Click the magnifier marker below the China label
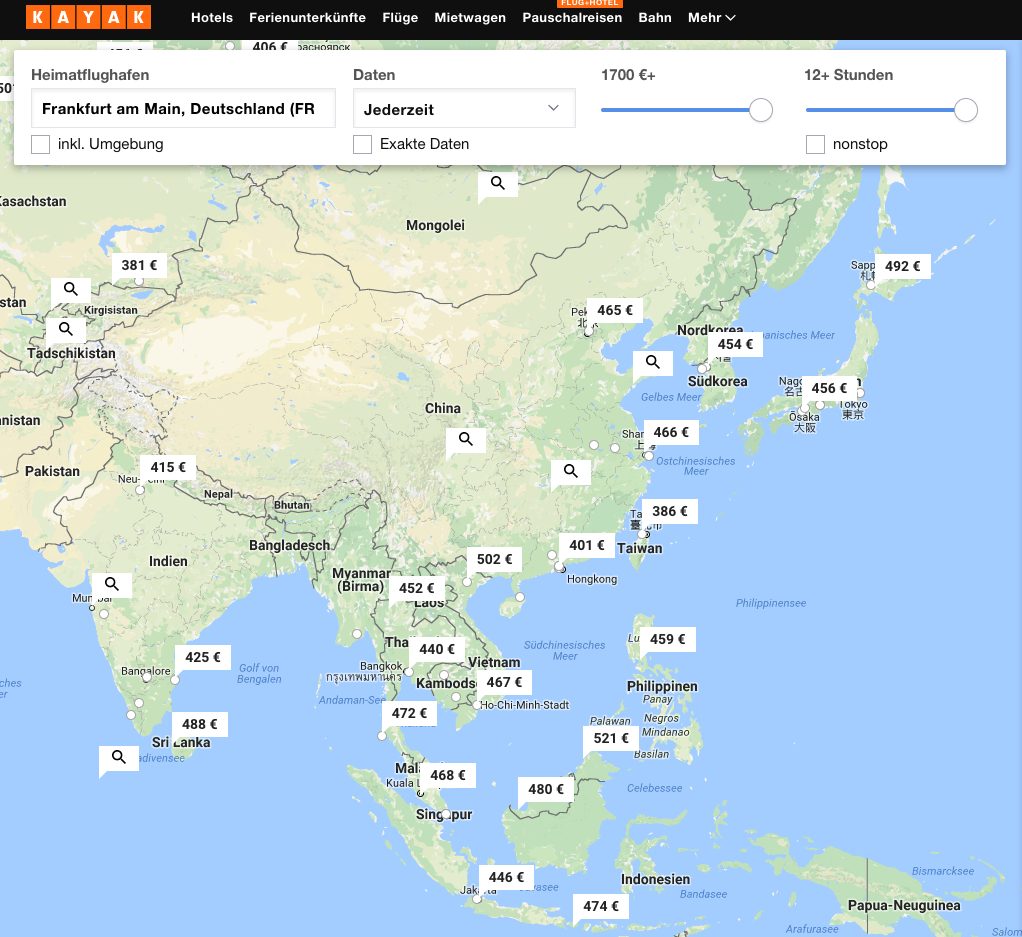The height and width of the screenshot is (937, 1022). pyautogui.click(x=465, y=439)
